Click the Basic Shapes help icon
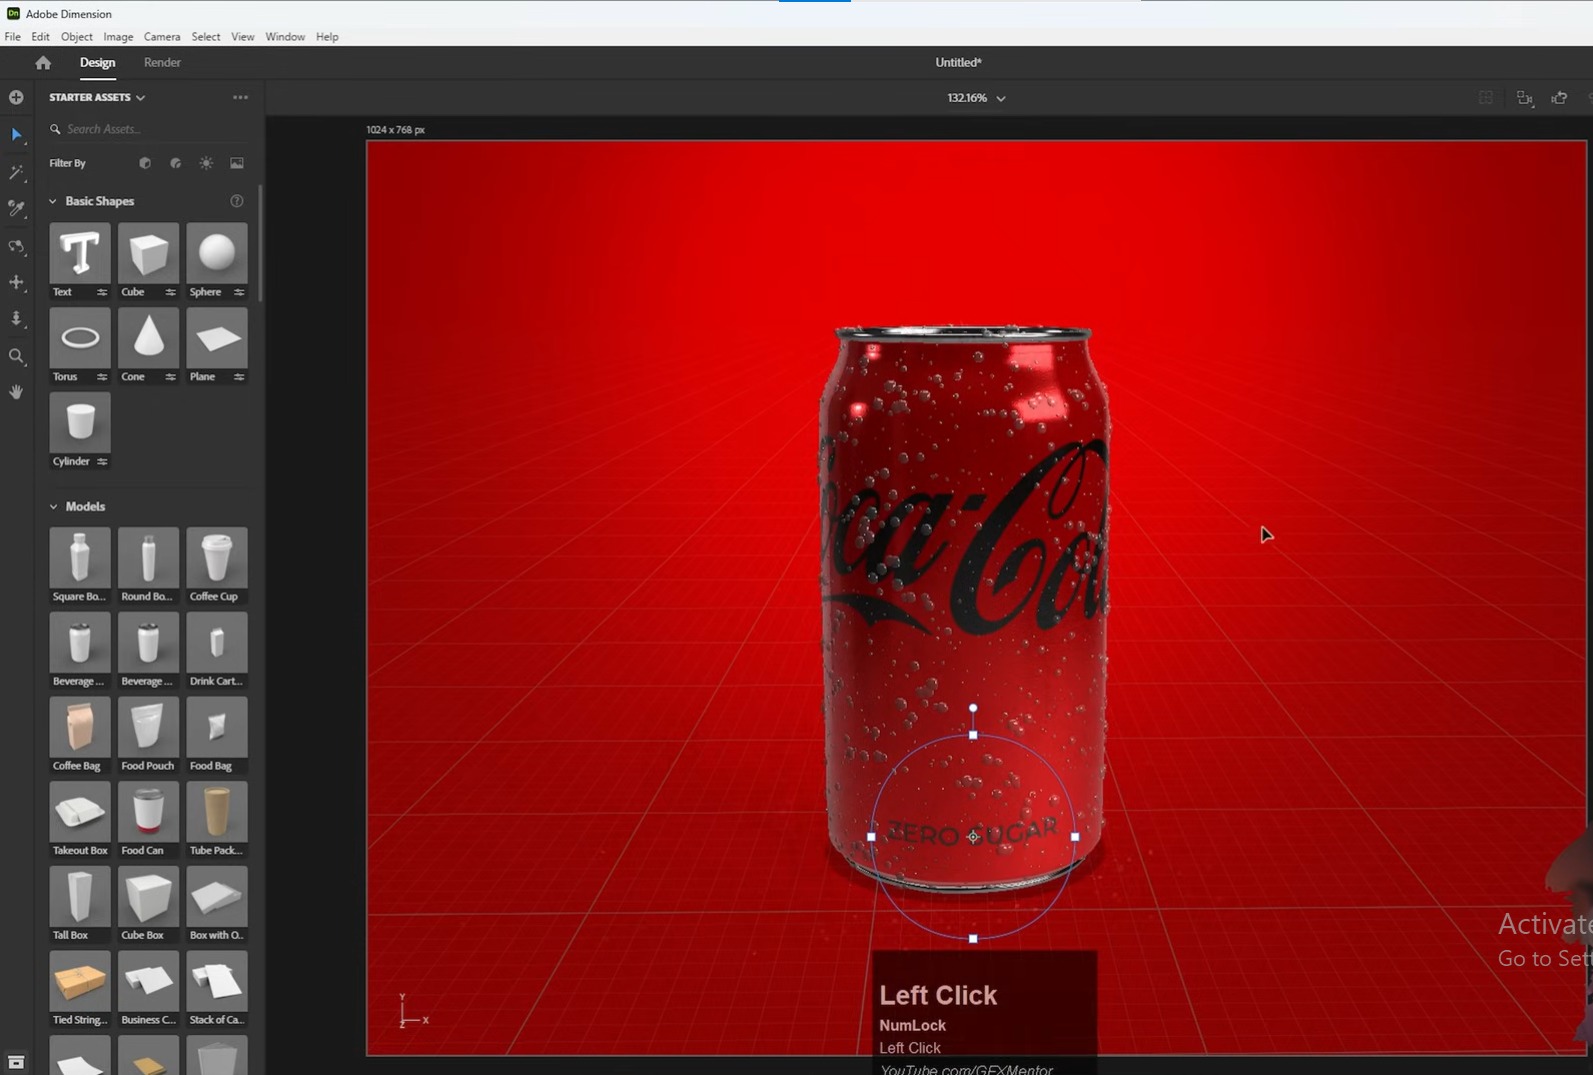 coord(237,201)
